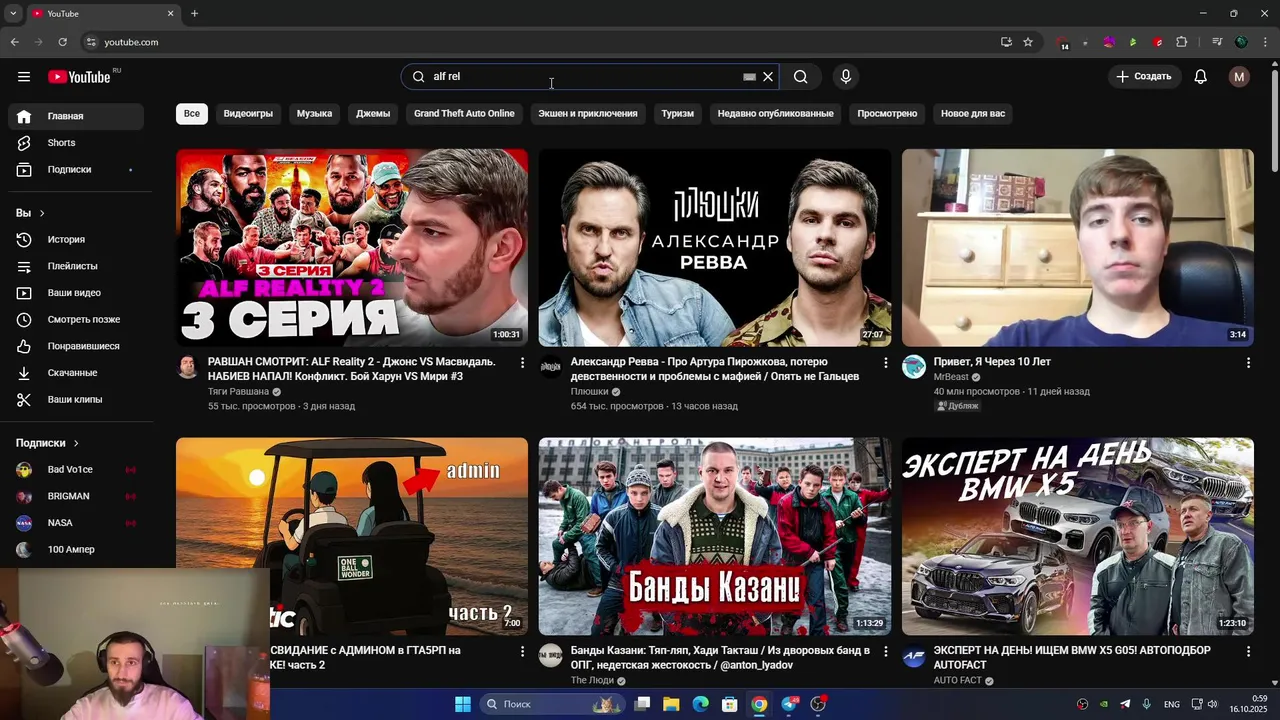Click the Создать button
This screenshot has width=1280, height=720.
coord(1144,77)
